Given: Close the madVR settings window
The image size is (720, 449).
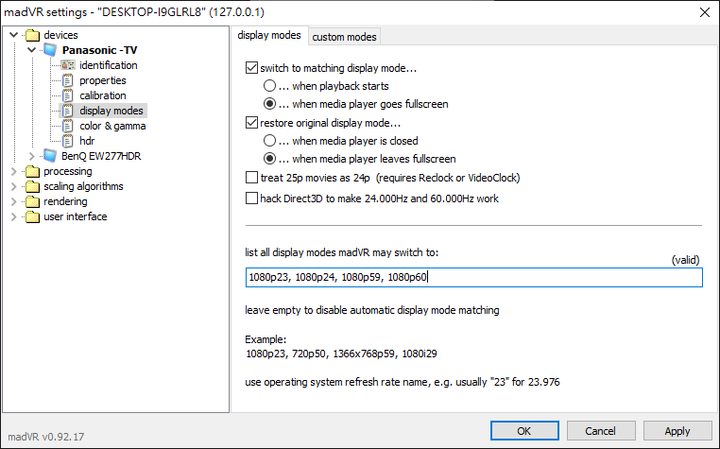Looking at the screenshot, I should 704,12.
